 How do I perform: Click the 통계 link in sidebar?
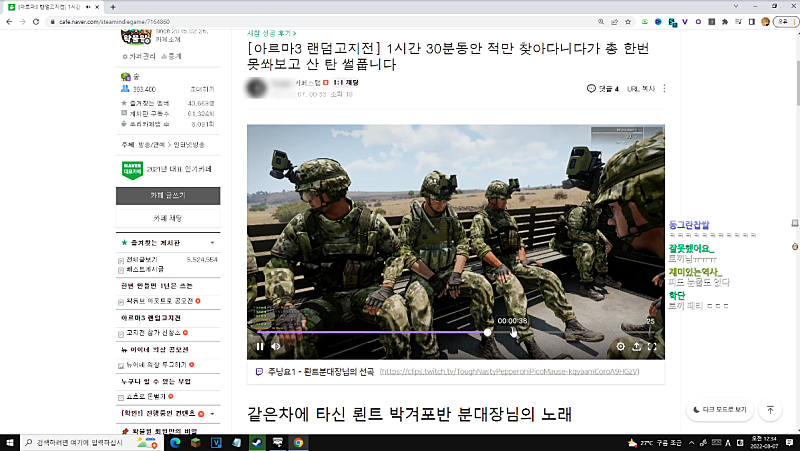(171, 56)
